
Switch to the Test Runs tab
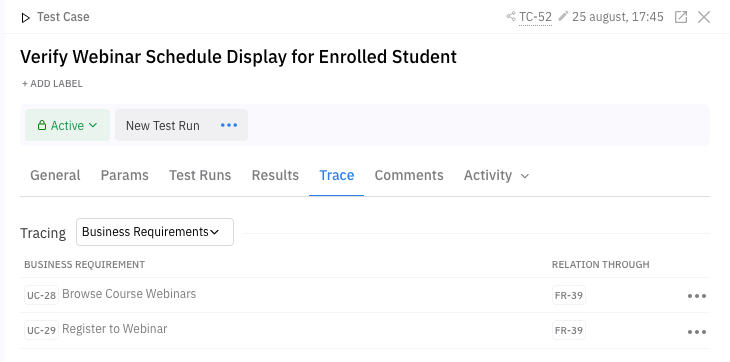point(200,175)
